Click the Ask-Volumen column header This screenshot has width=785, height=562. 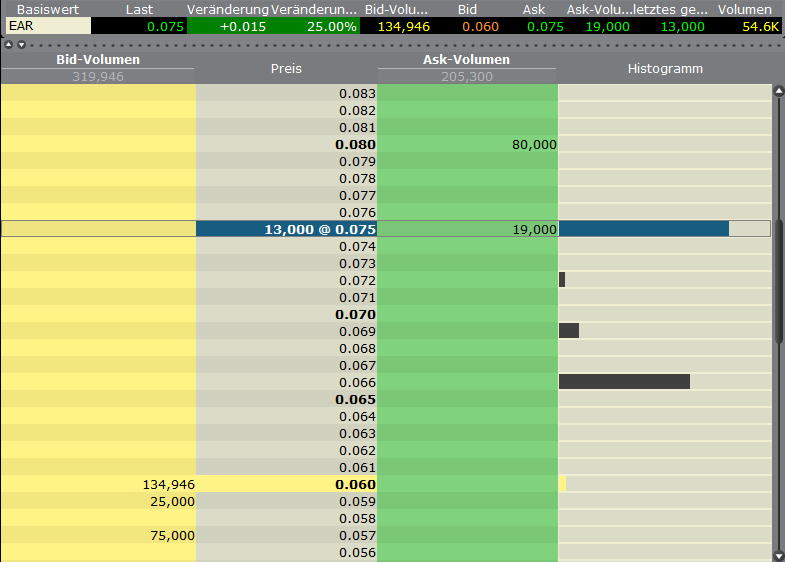466,60
